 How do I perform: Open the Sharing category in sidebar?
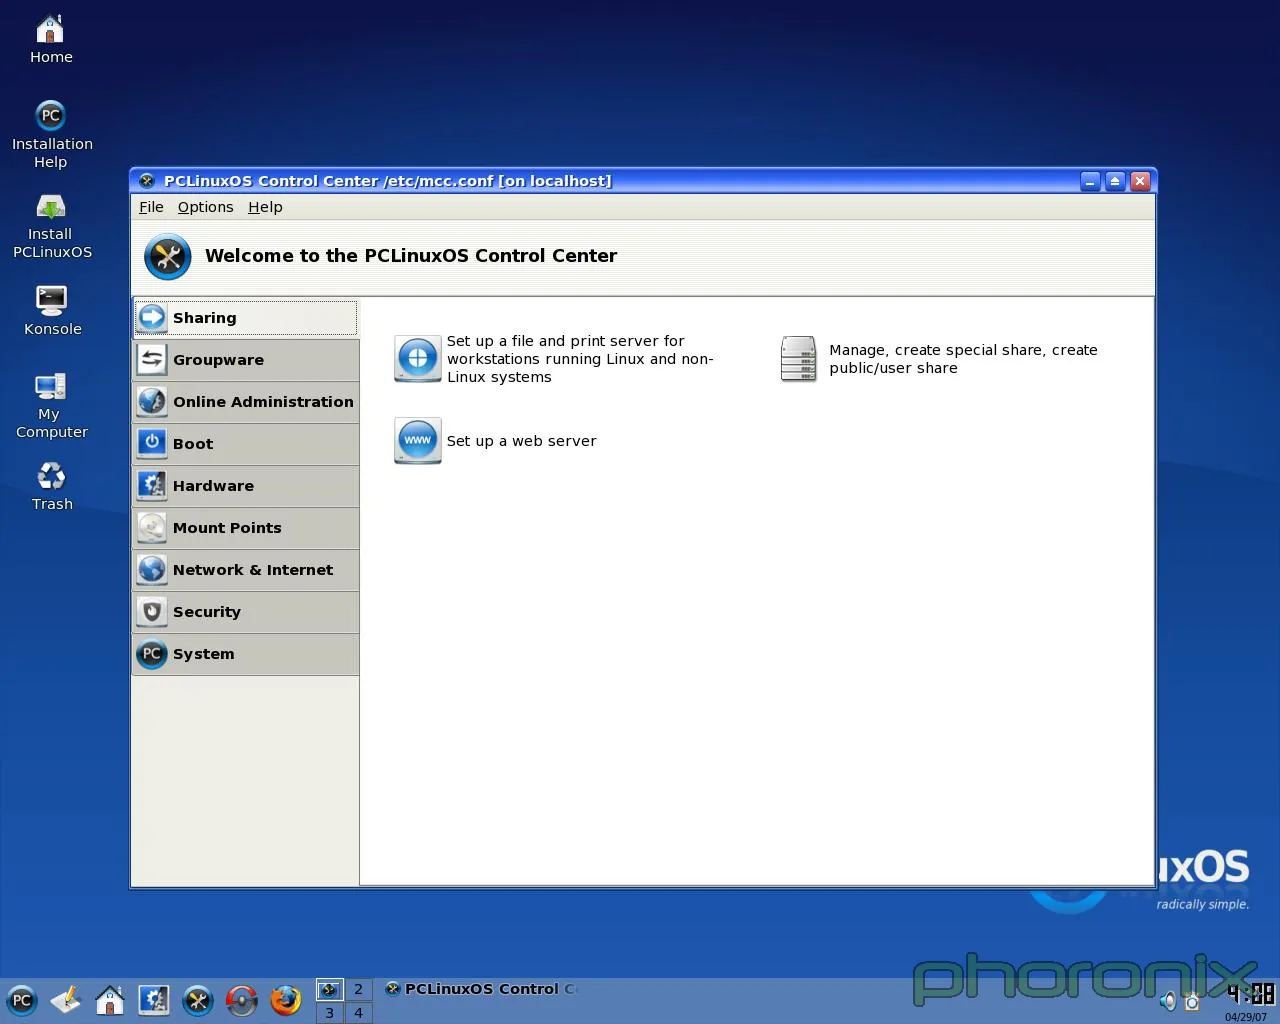[245, 318]
